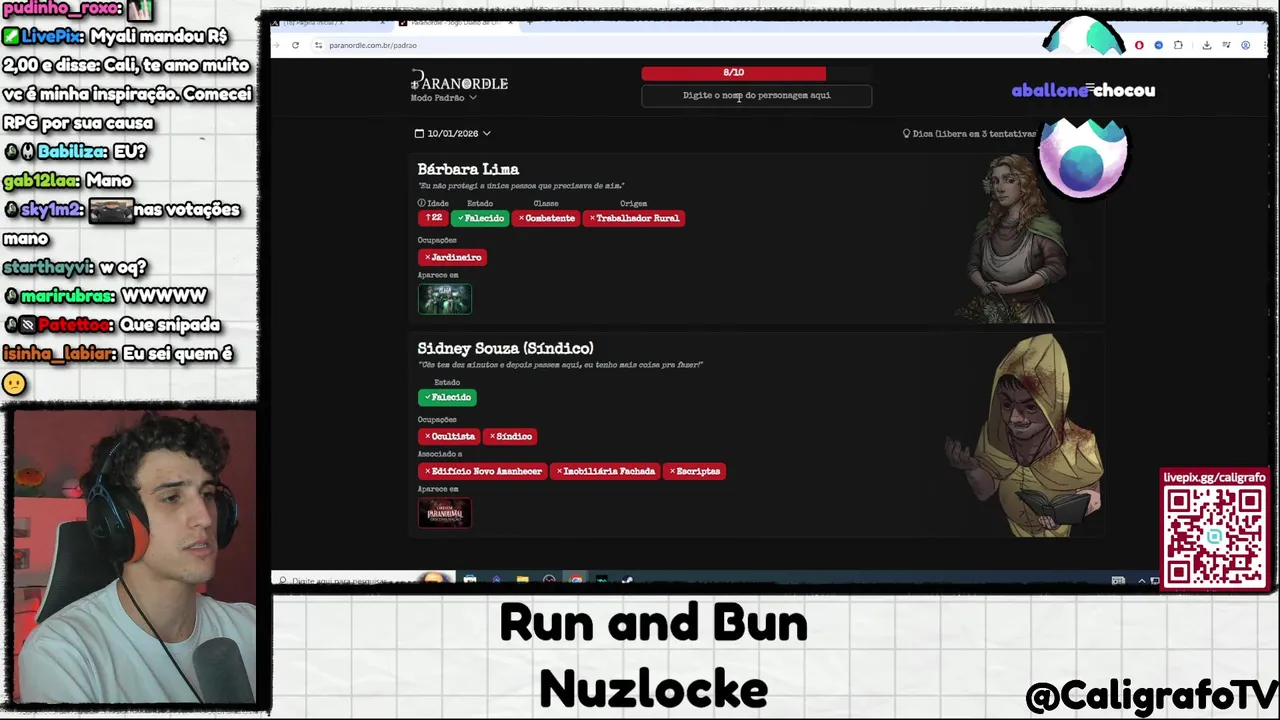The width and height of the screenshot is (1280, 720).
Task: Show browser downloads
Action: pyautogui.click(x=1207, y=45)
